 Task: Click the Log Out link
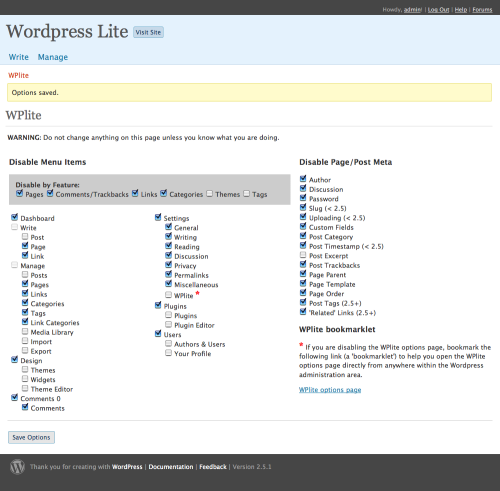coord(438,10)
